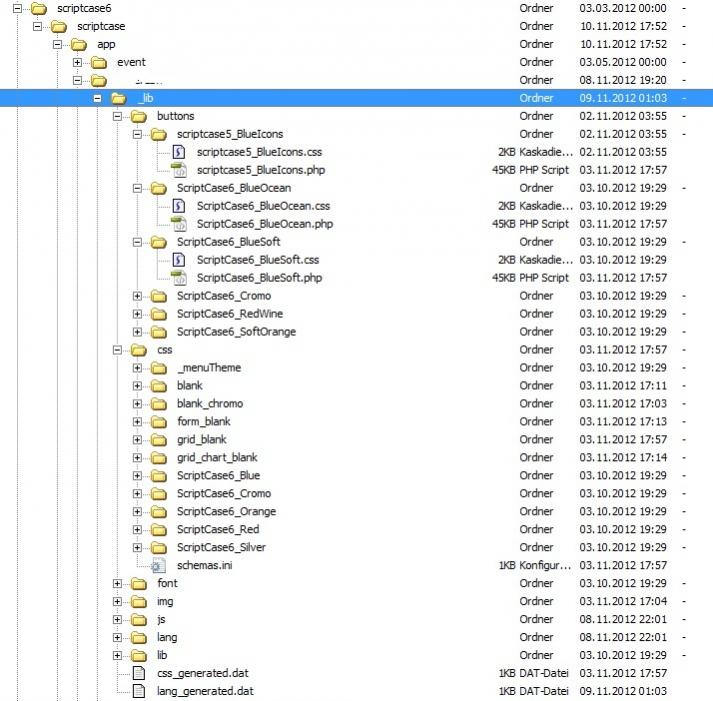Screen dimensions: 713x701
Task: Expand the ScriptCase6_Cromo node under buttons
Action: [137, 296]
